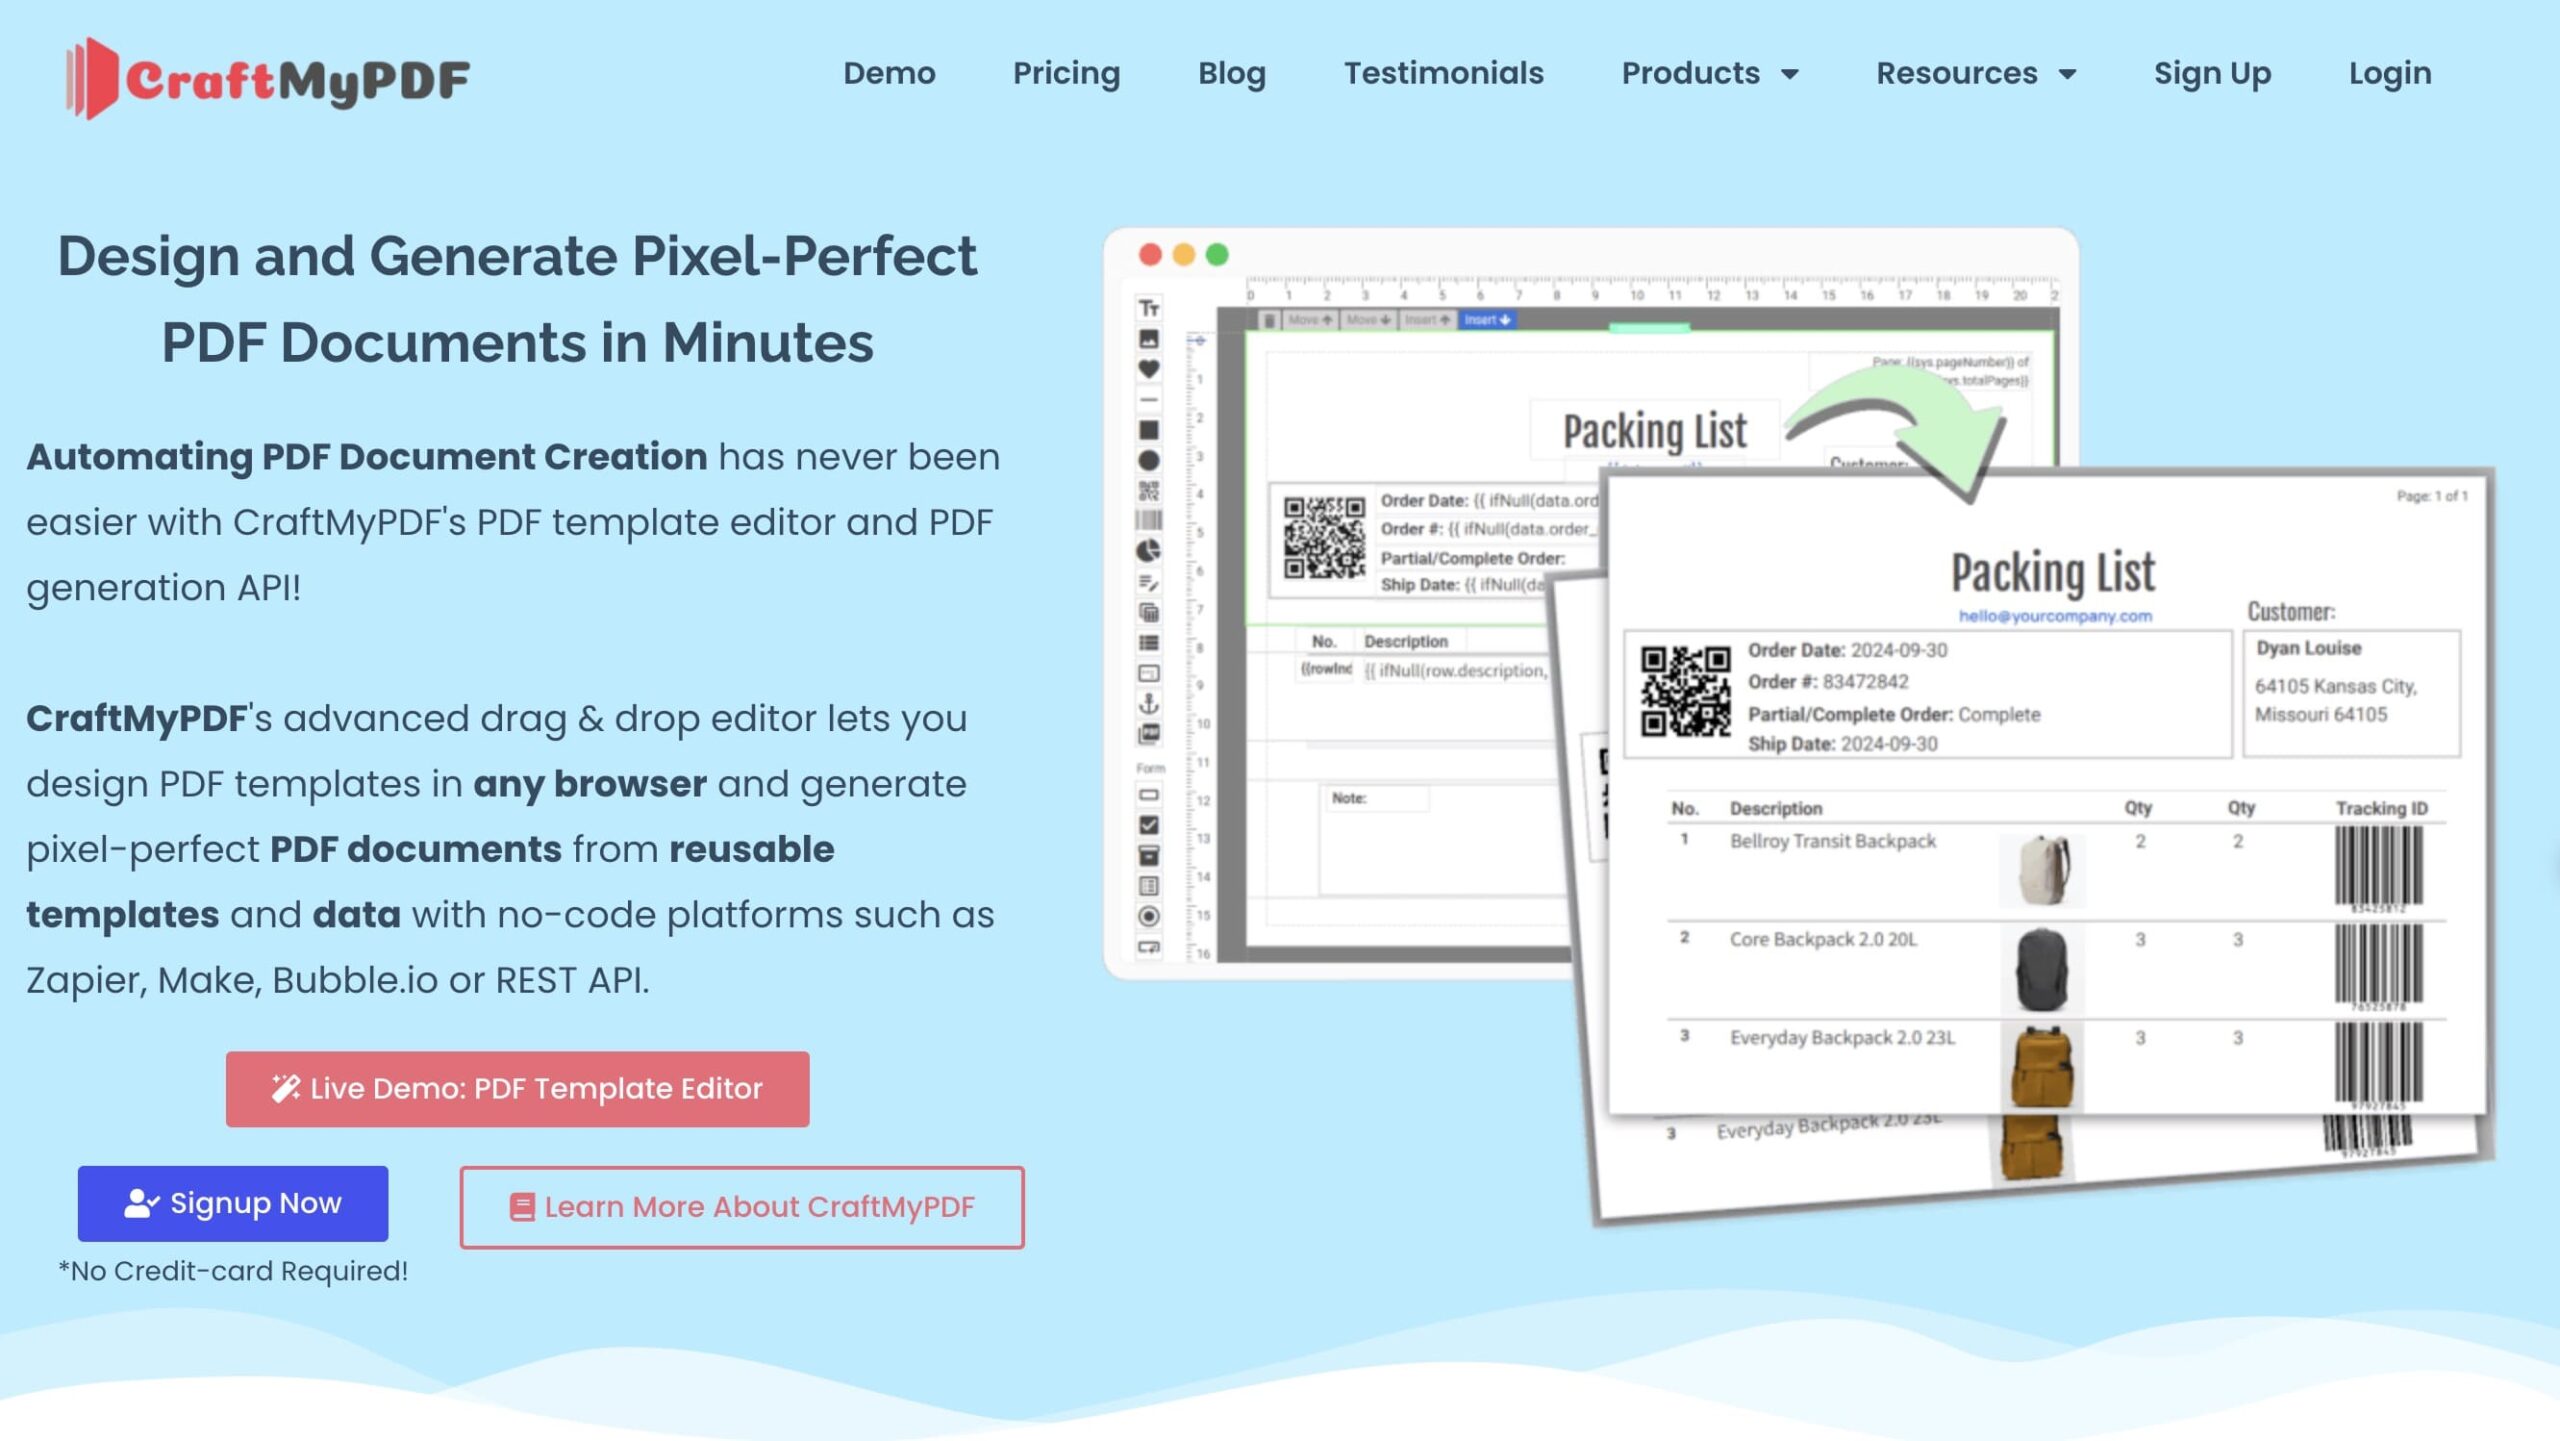The image size is (2560, 1441).
Task: Select the Image tool icon
Action: pos(1149,339)
